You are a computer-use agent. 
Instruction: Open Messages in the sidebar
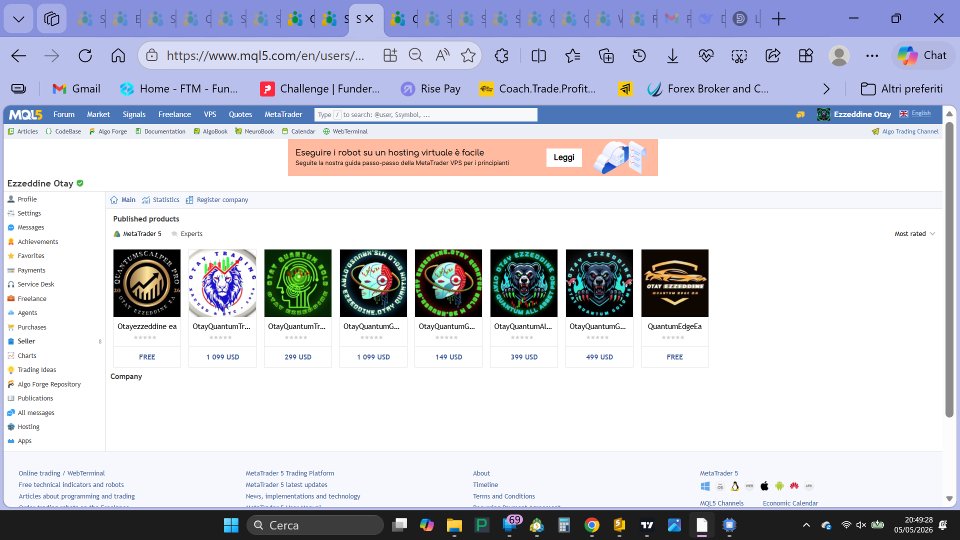click(x=30, y=227)
